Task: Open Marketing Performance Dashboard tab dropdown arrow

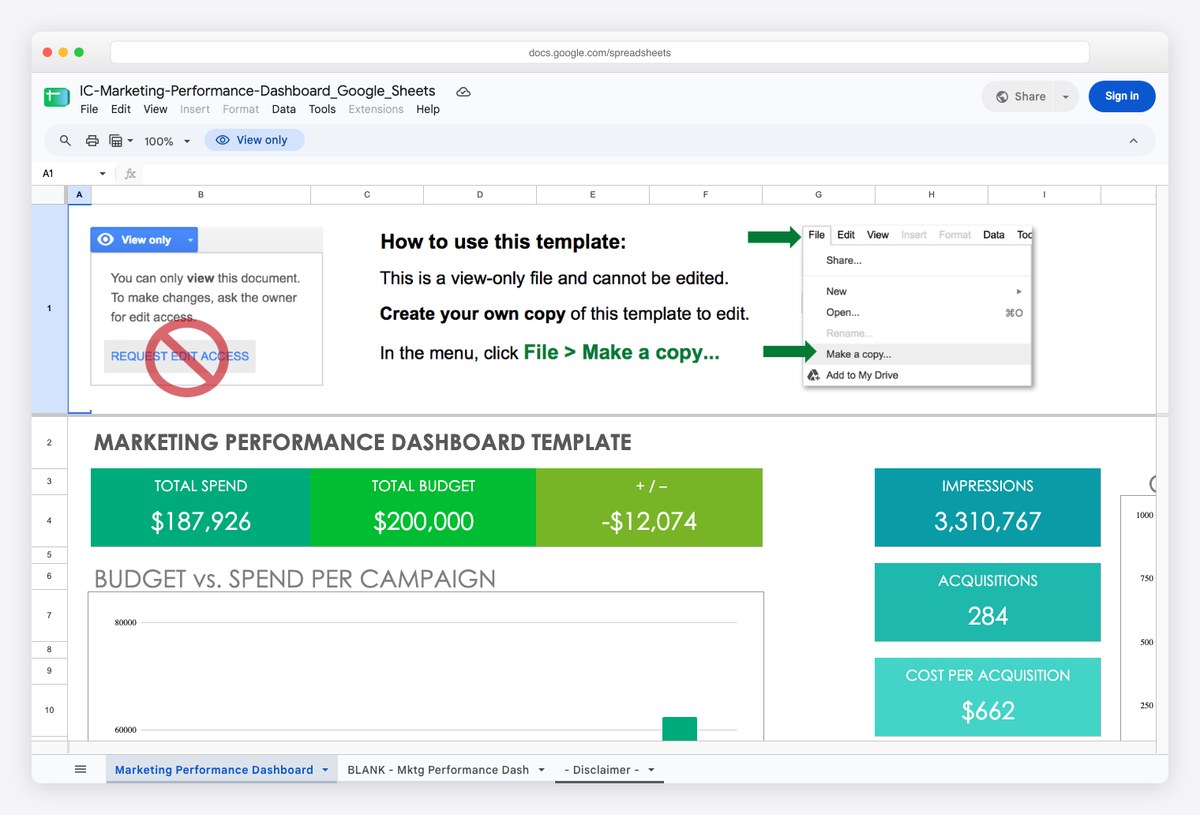Action: [325, 770]
